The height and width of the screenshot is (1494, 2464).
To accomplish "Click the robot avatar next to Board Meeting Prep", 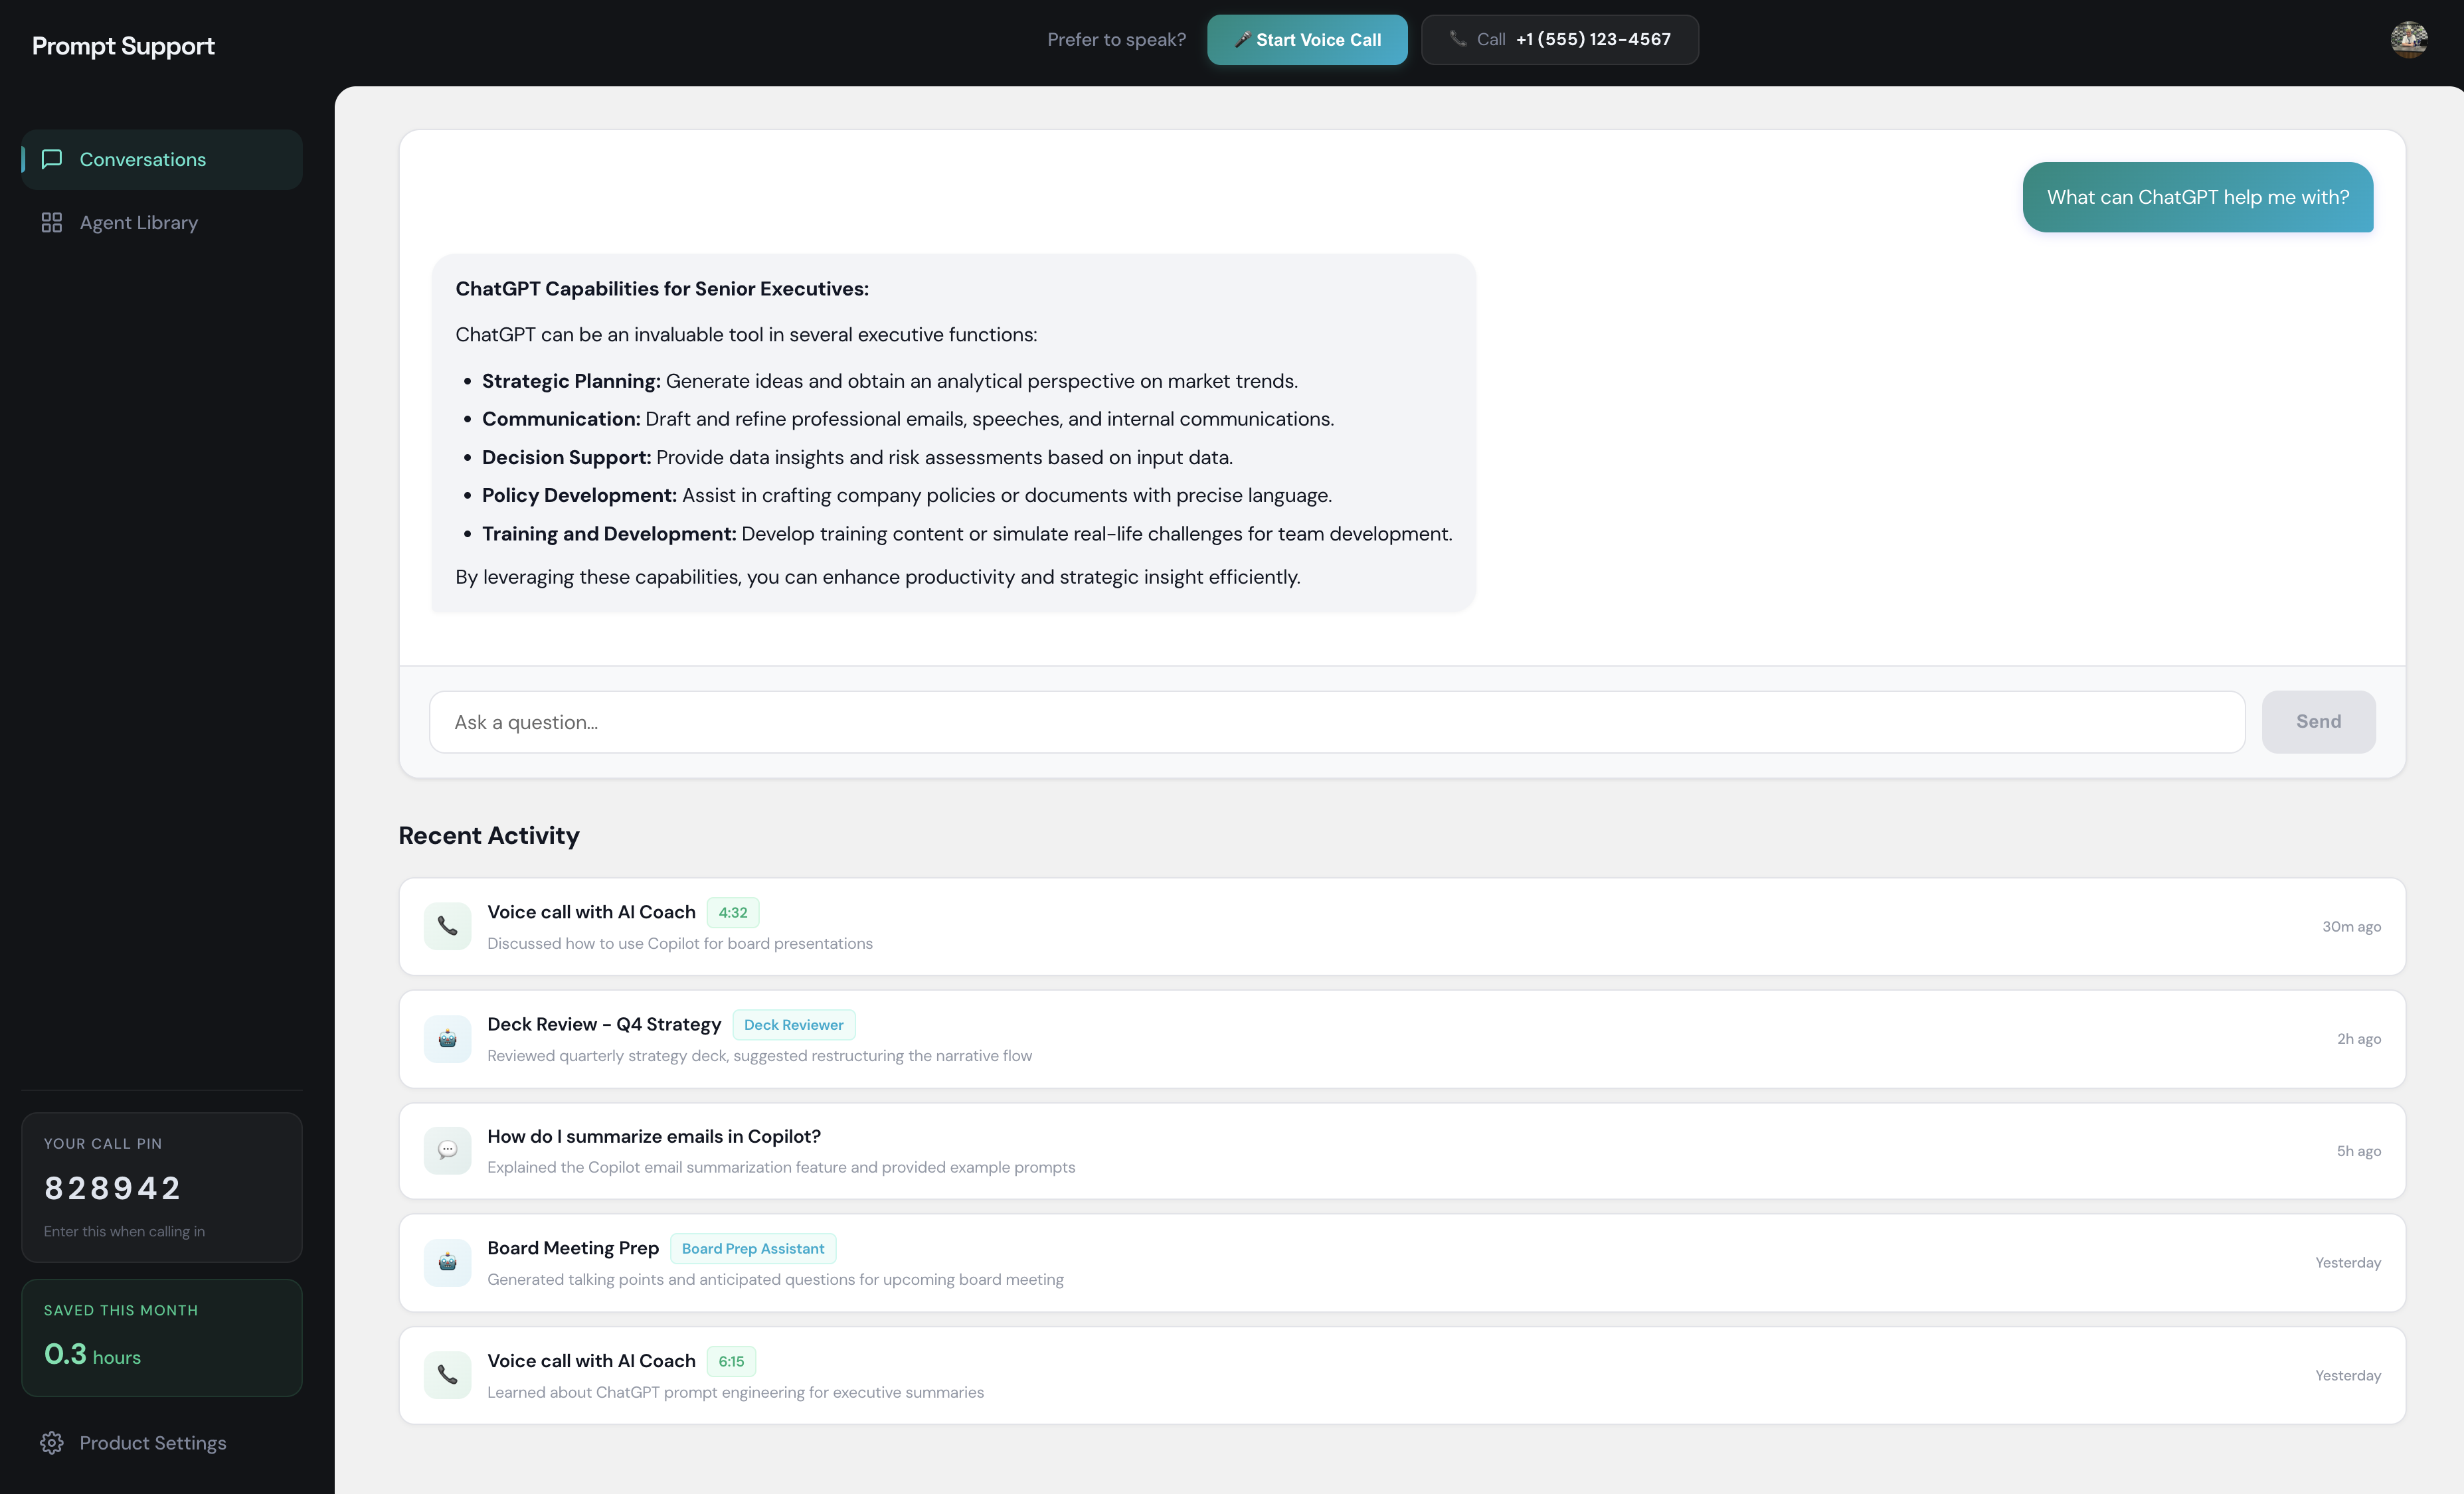I will point(447,1262).
